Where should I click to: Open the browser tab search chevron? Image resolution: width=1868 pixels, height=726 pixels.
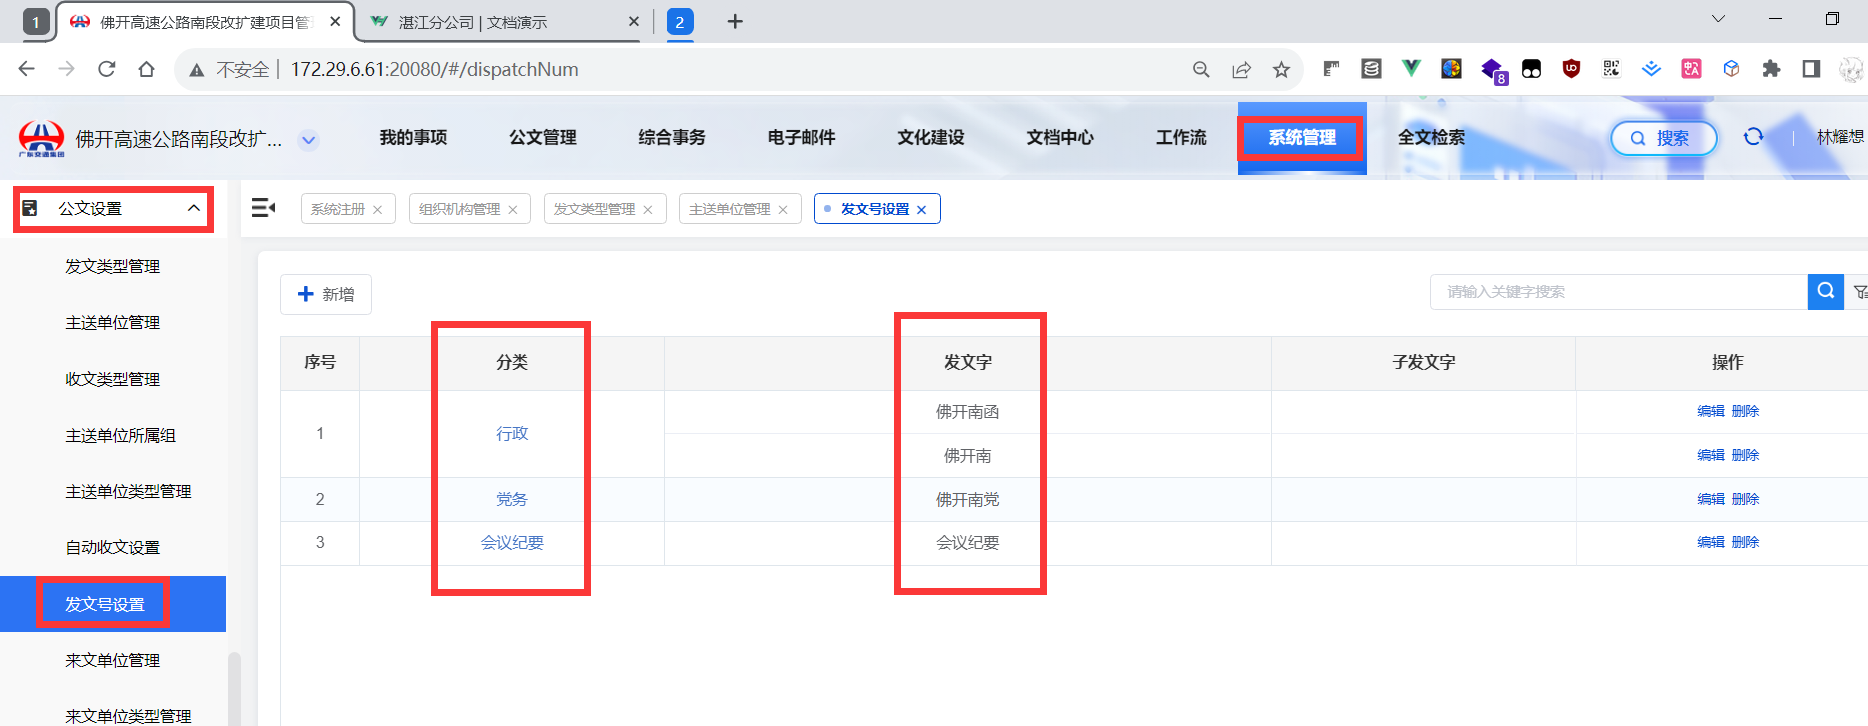coord(1718,19)
